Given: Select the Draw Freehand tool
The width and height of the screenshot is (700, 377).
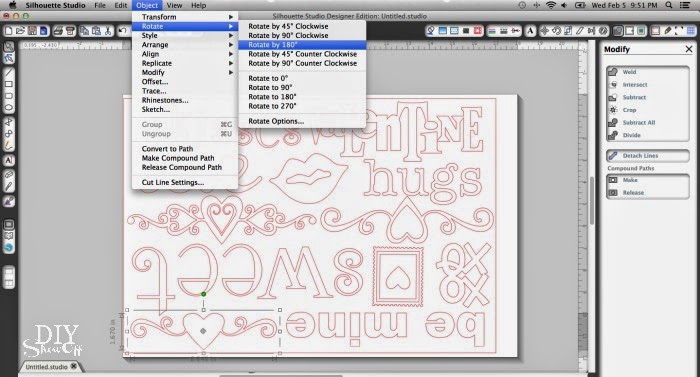Looking at the screenshot, I should 8,145.
